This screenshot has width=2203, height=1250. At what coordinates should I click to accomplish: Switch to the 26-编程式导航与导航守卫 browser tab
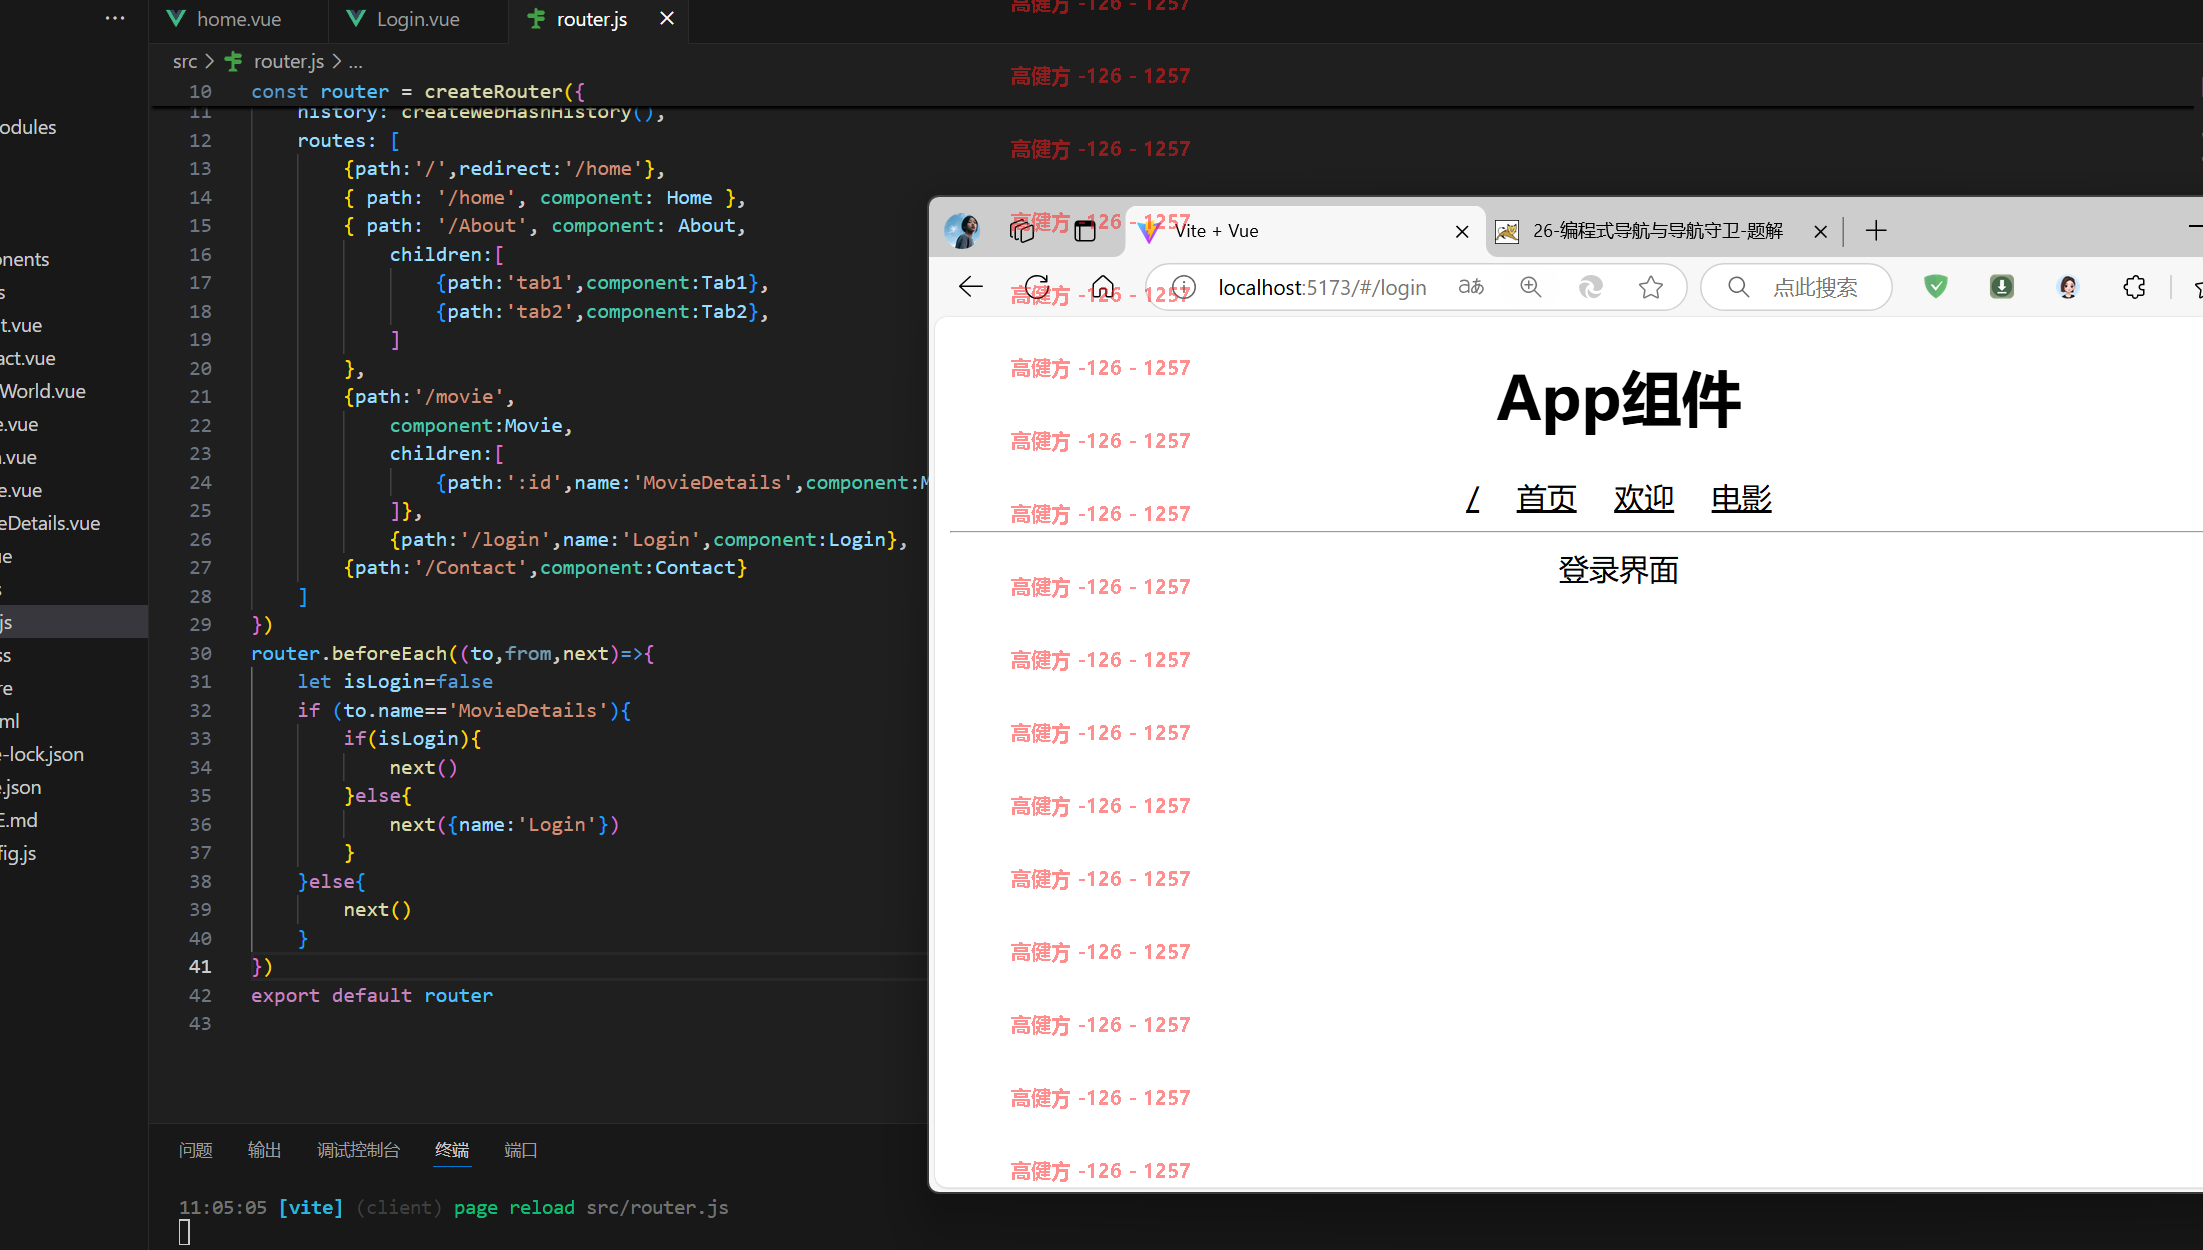1658,231
